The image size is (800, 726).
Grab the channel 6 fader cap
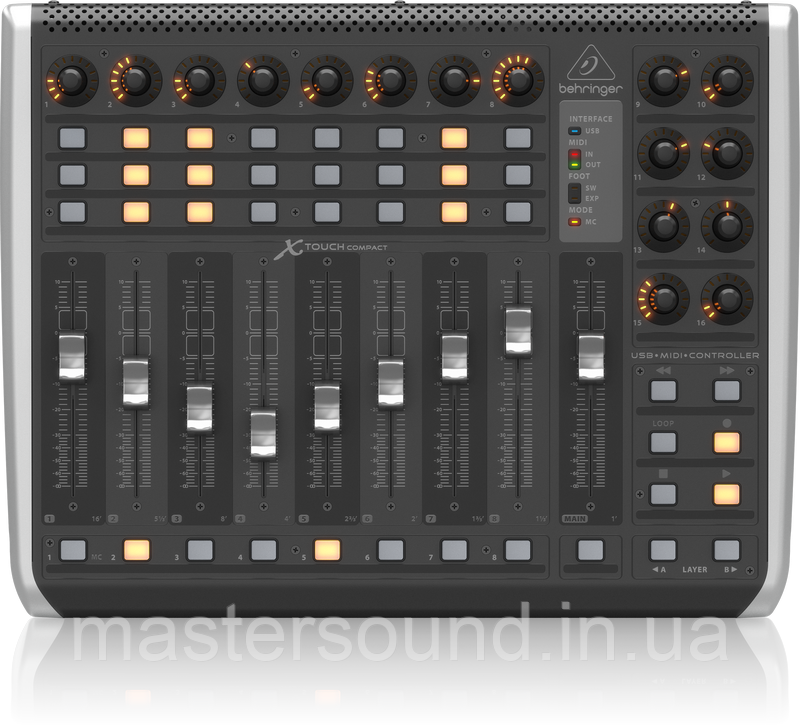point(391,383)
